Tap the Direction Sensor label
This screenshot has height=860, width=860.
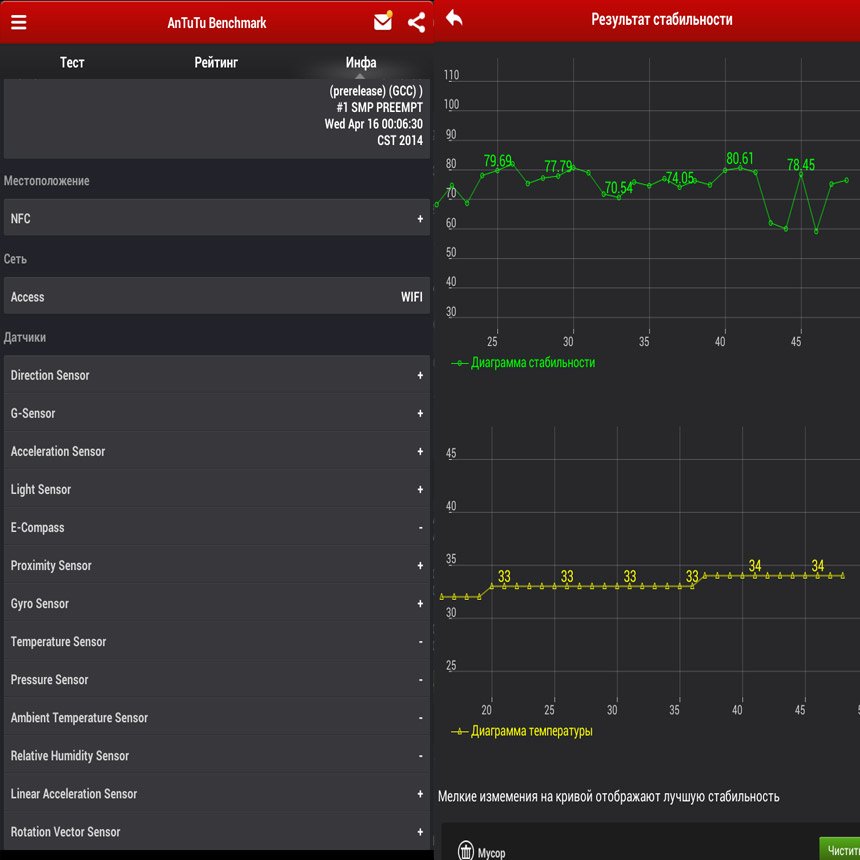point(50,375)
